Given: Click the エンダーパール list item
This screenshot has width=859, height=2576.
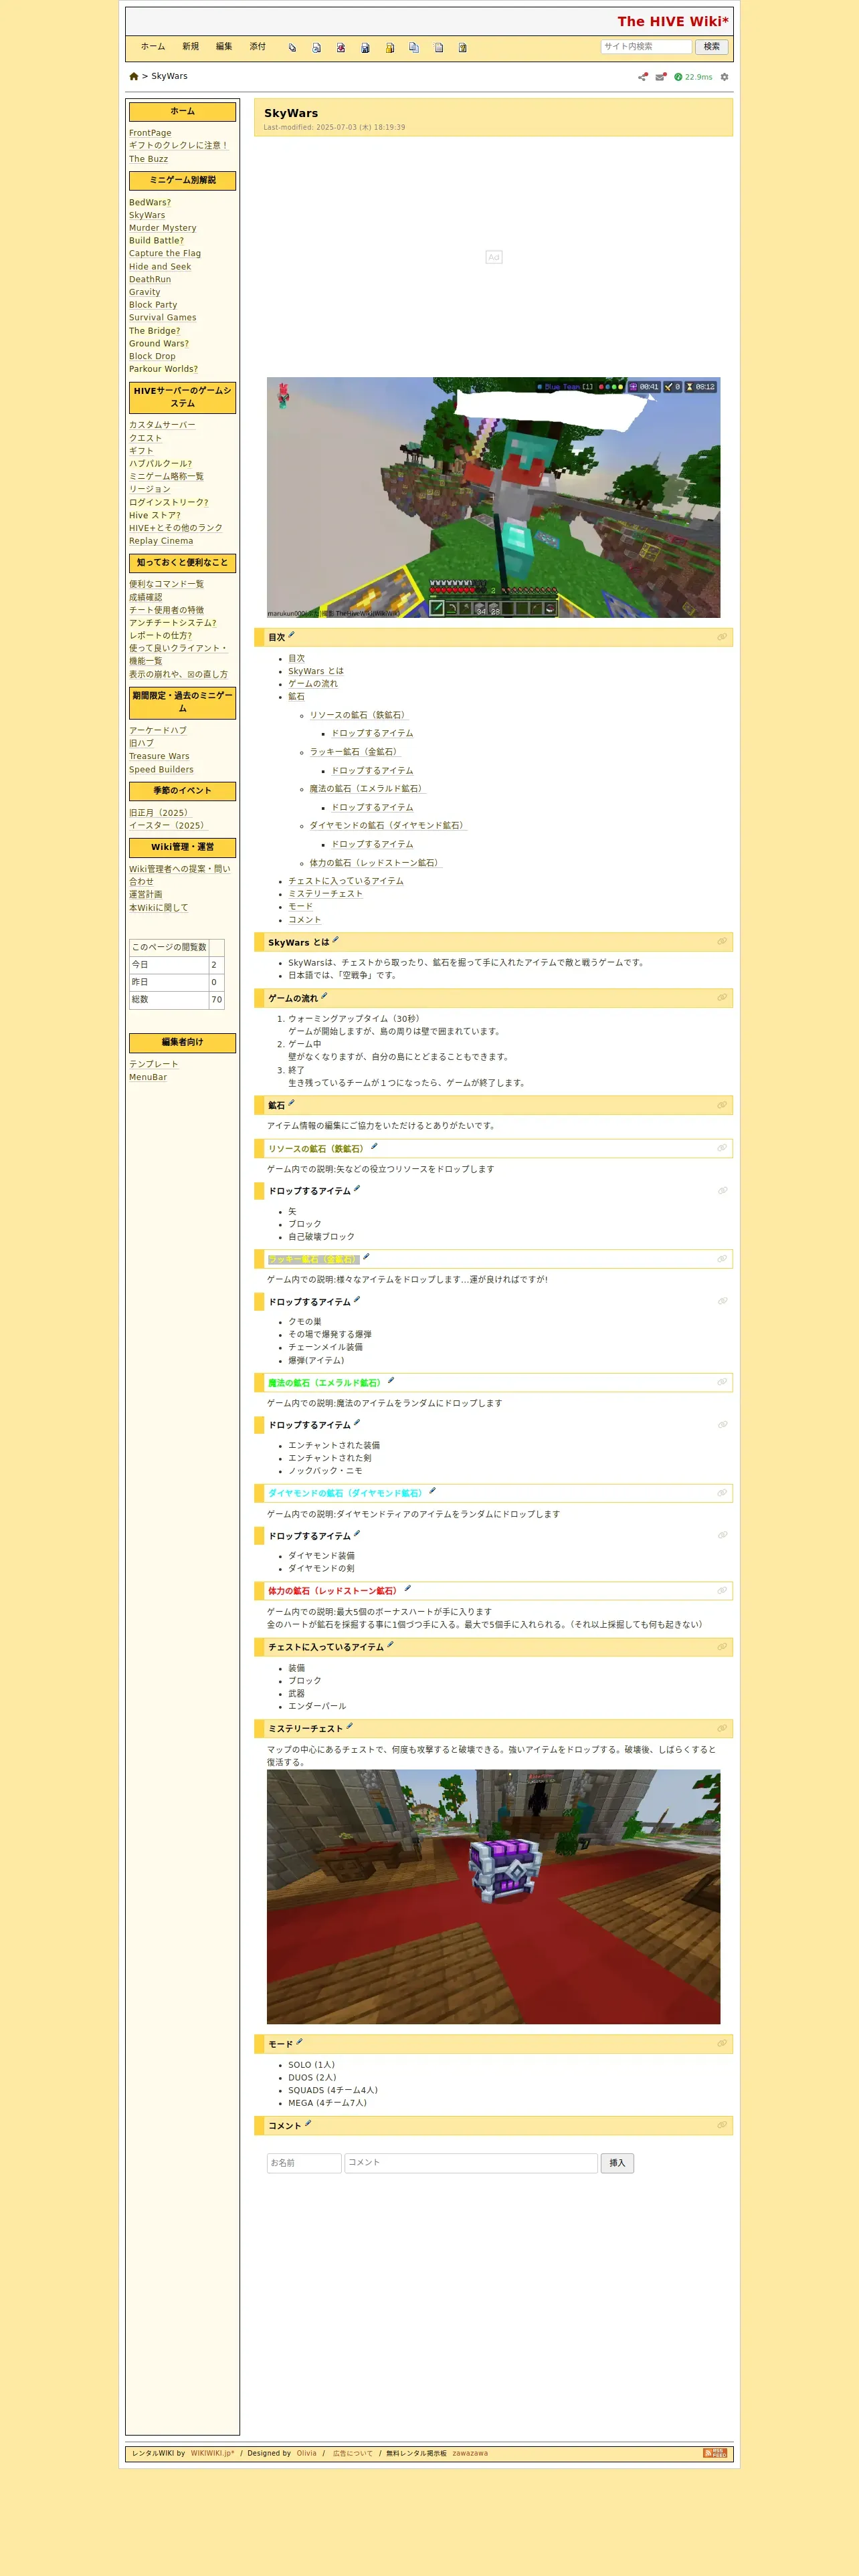Looking at the screenshot, I should (x=317, y=1706).
